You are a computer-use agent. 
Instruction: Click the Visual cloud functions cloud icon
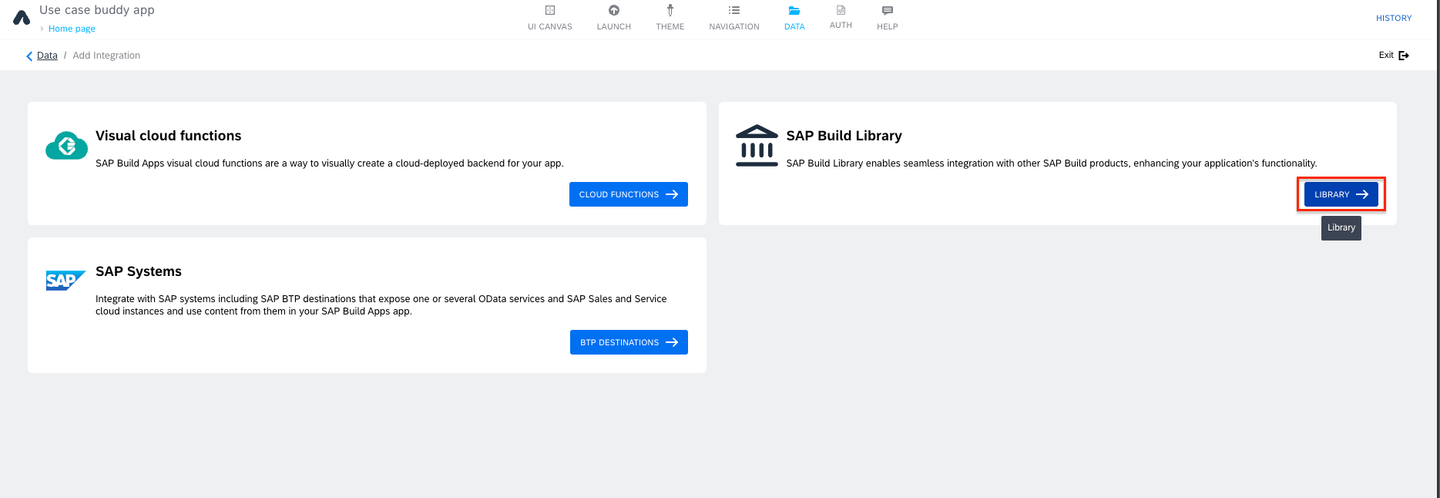66,147
